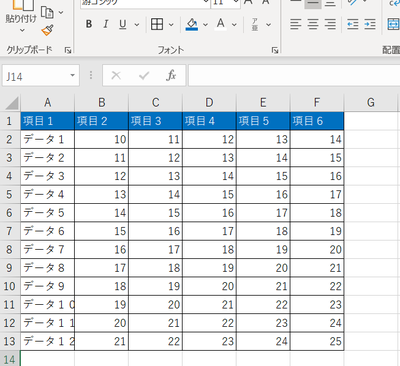The height and width of the screenshot is (366, 400).
Task: Select Format Painter brush icon
Action: coord(48,31)
